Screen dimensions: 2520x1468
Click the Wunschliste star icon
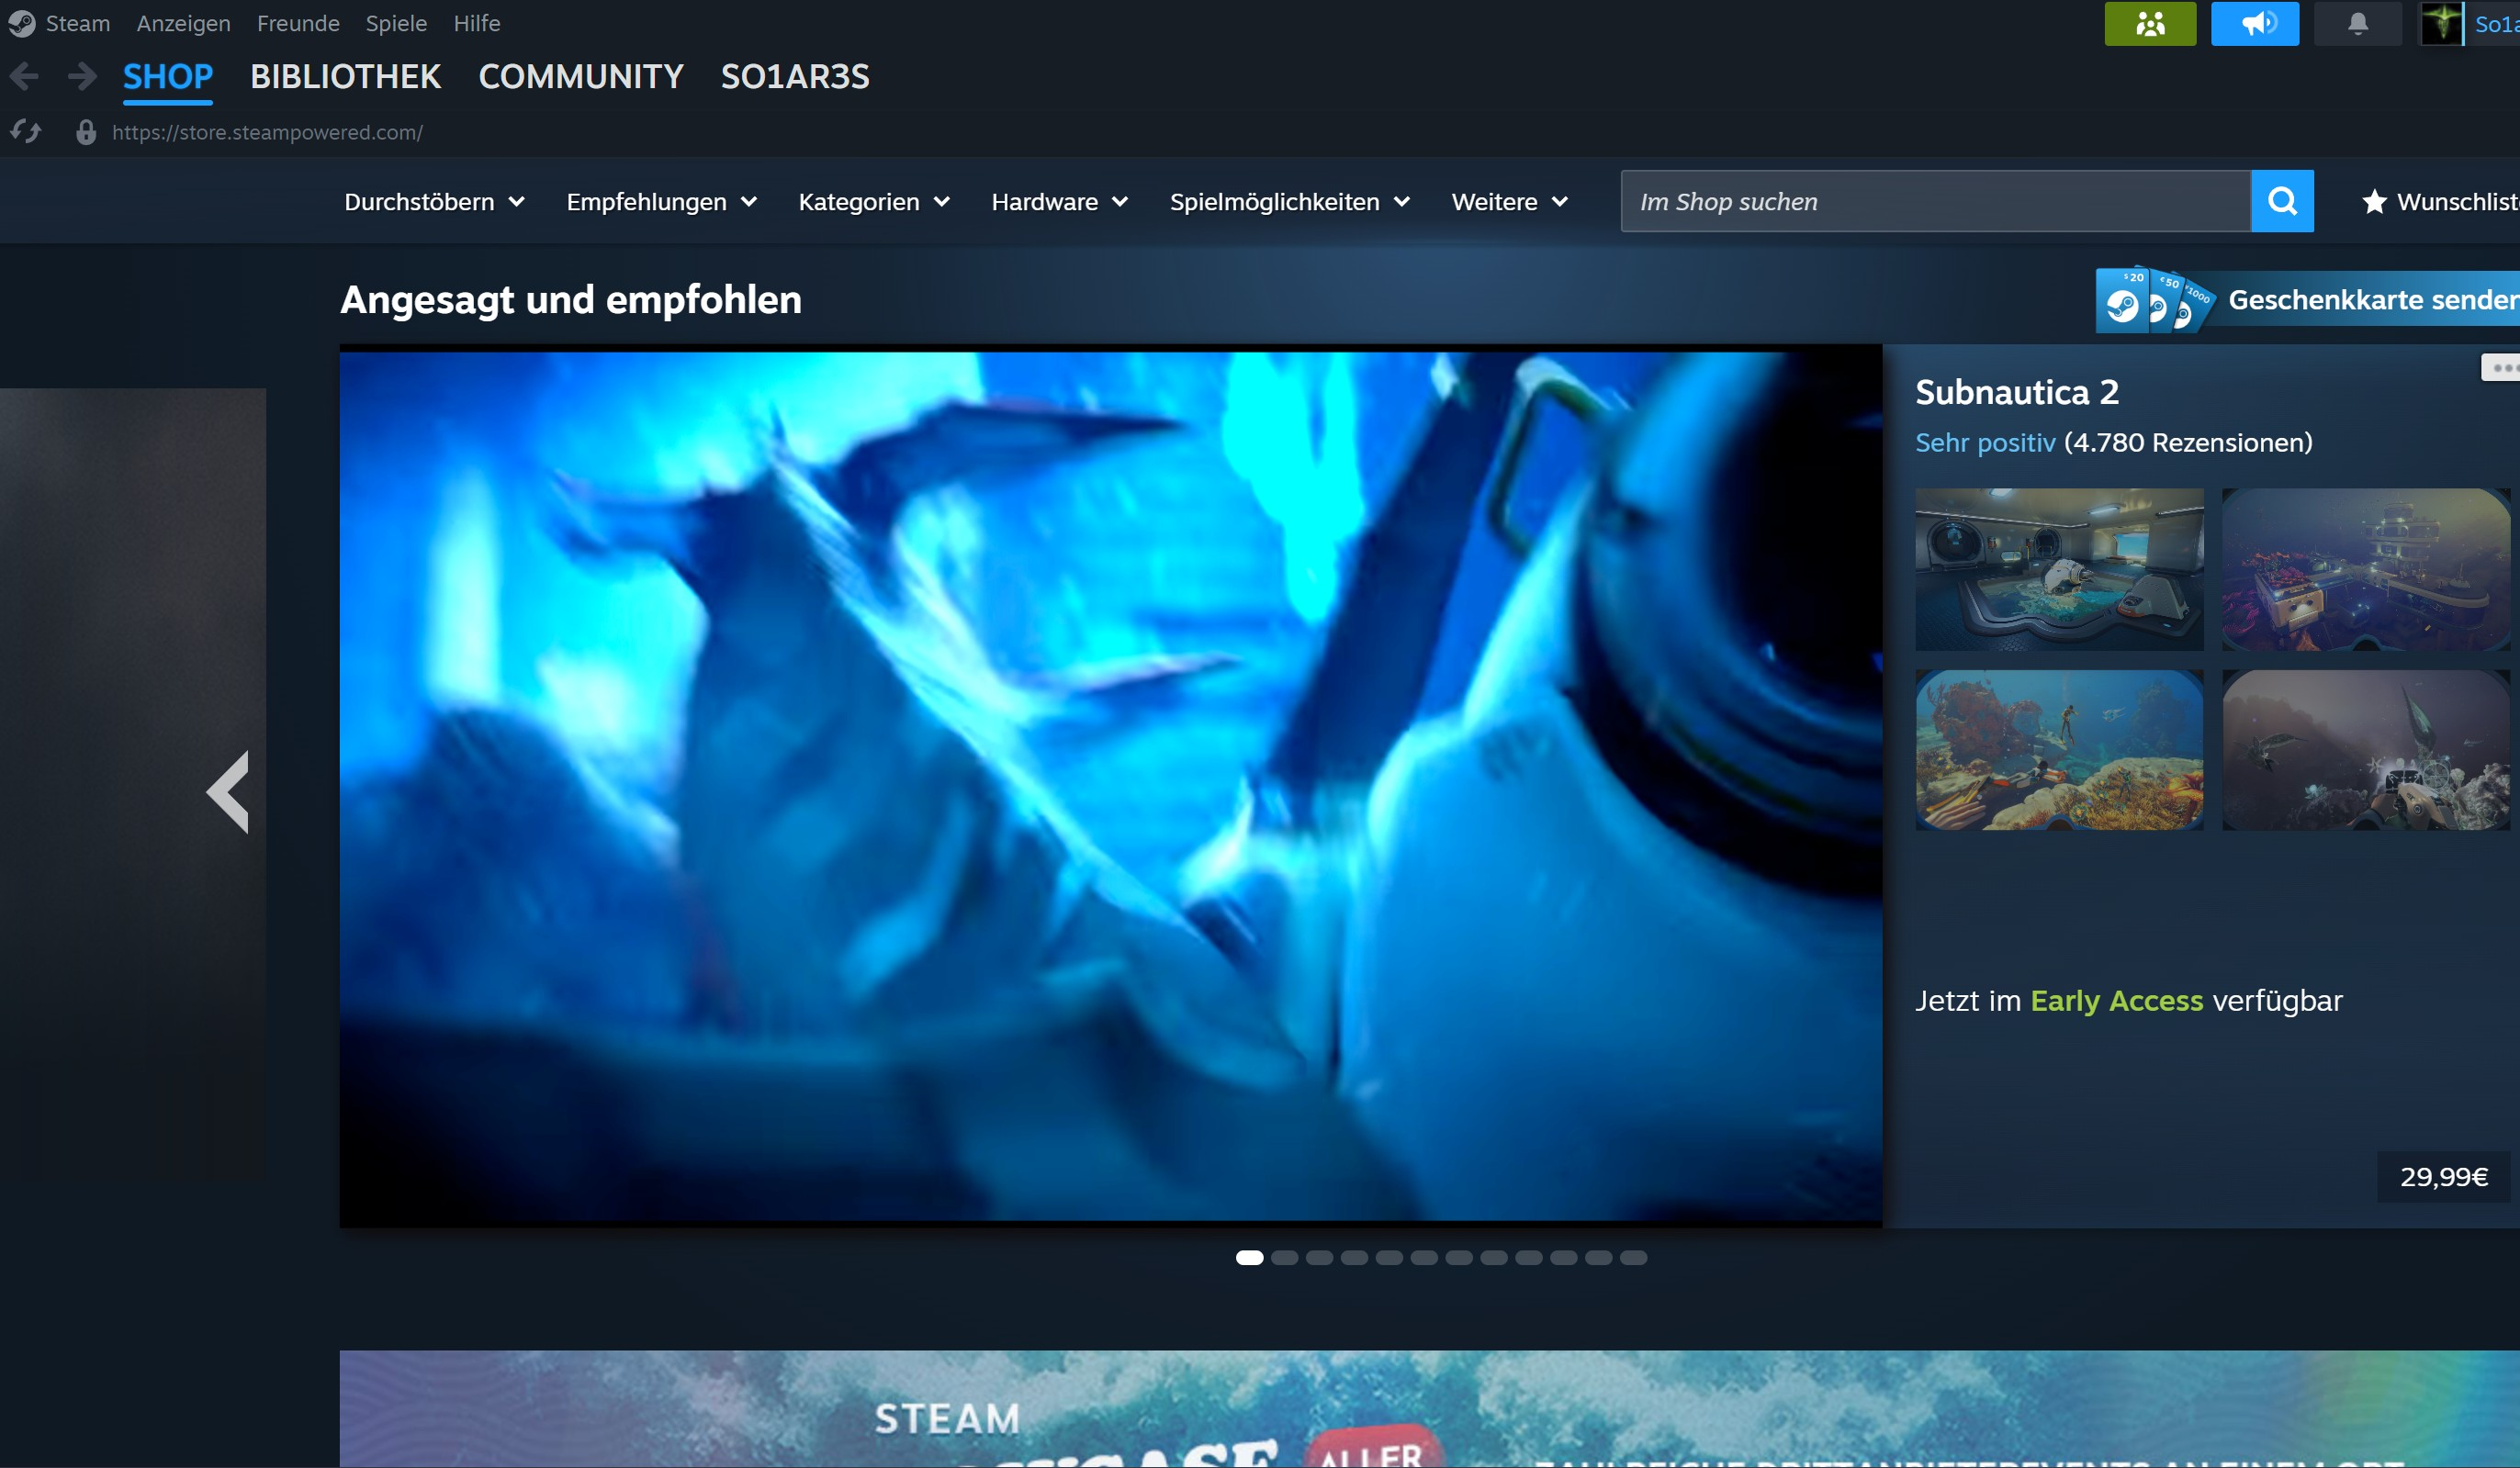[2374, 202]
